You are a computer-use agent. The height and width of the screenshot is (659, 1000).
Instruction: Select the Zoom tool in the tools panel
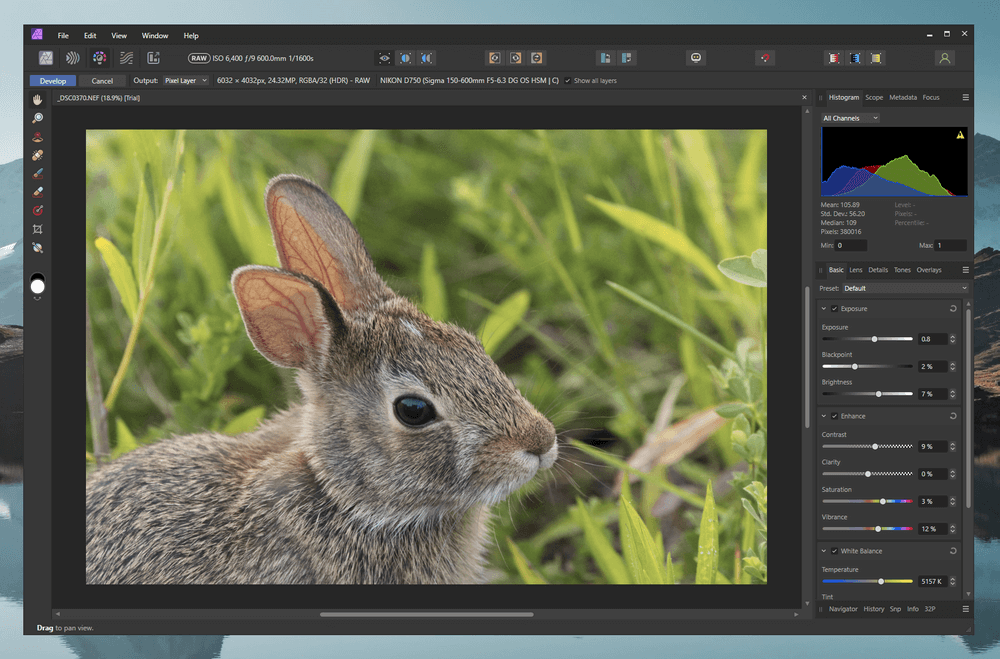(38, 118)
